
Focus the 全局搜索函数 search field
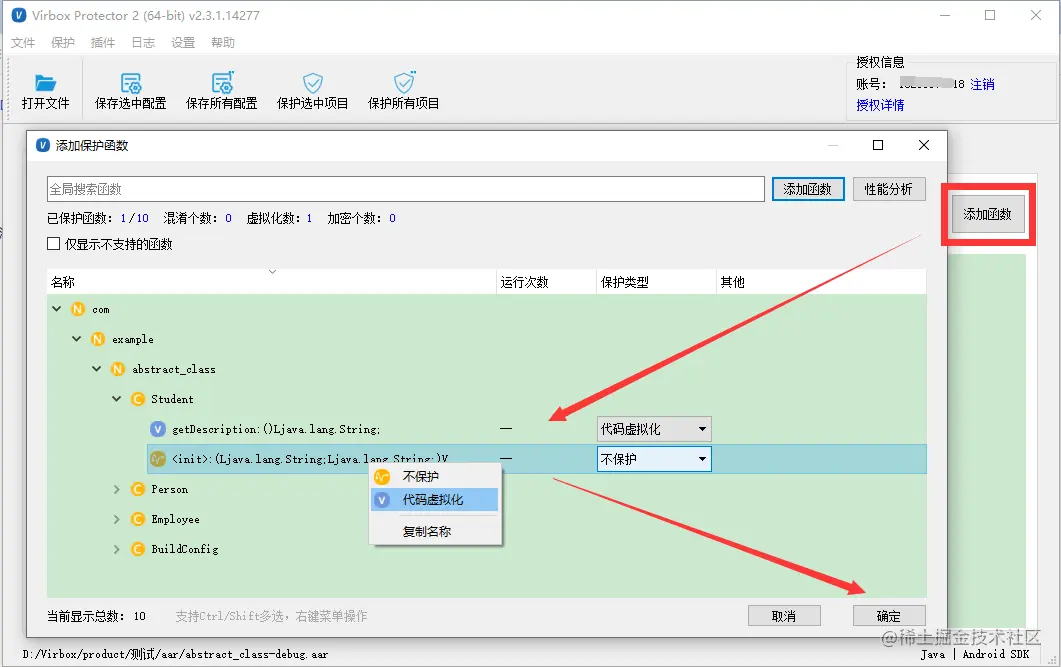pyautogui.click(x=406, y=189)
